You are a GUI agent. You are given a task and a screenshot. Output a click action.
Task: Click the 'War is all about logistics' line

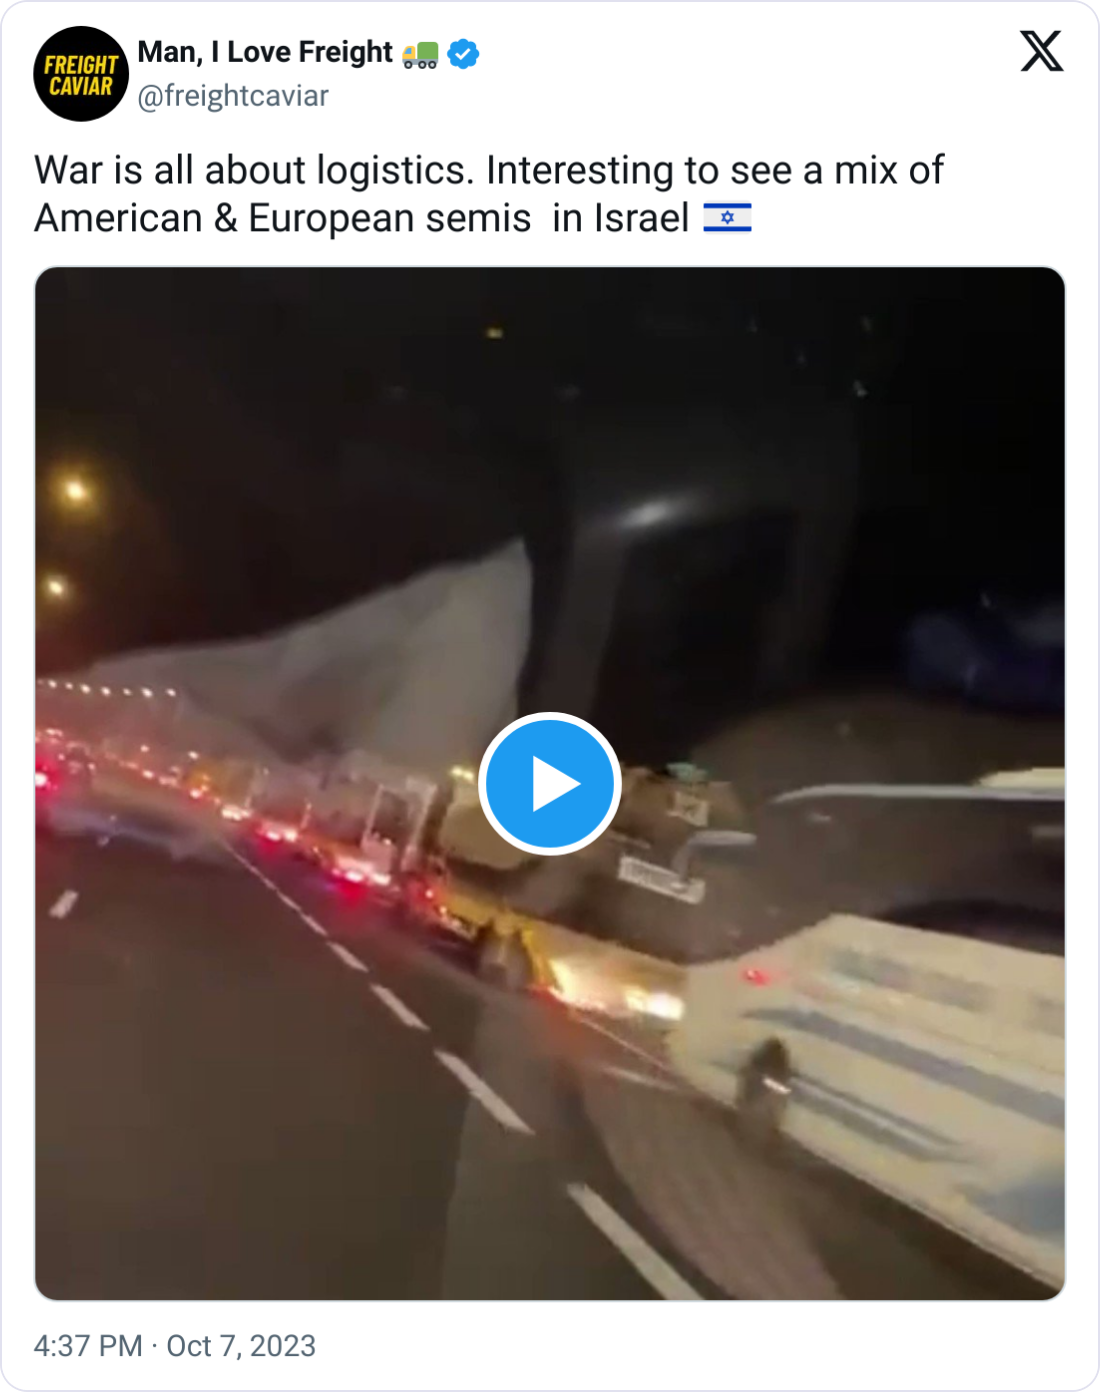(x=255, y=170)
